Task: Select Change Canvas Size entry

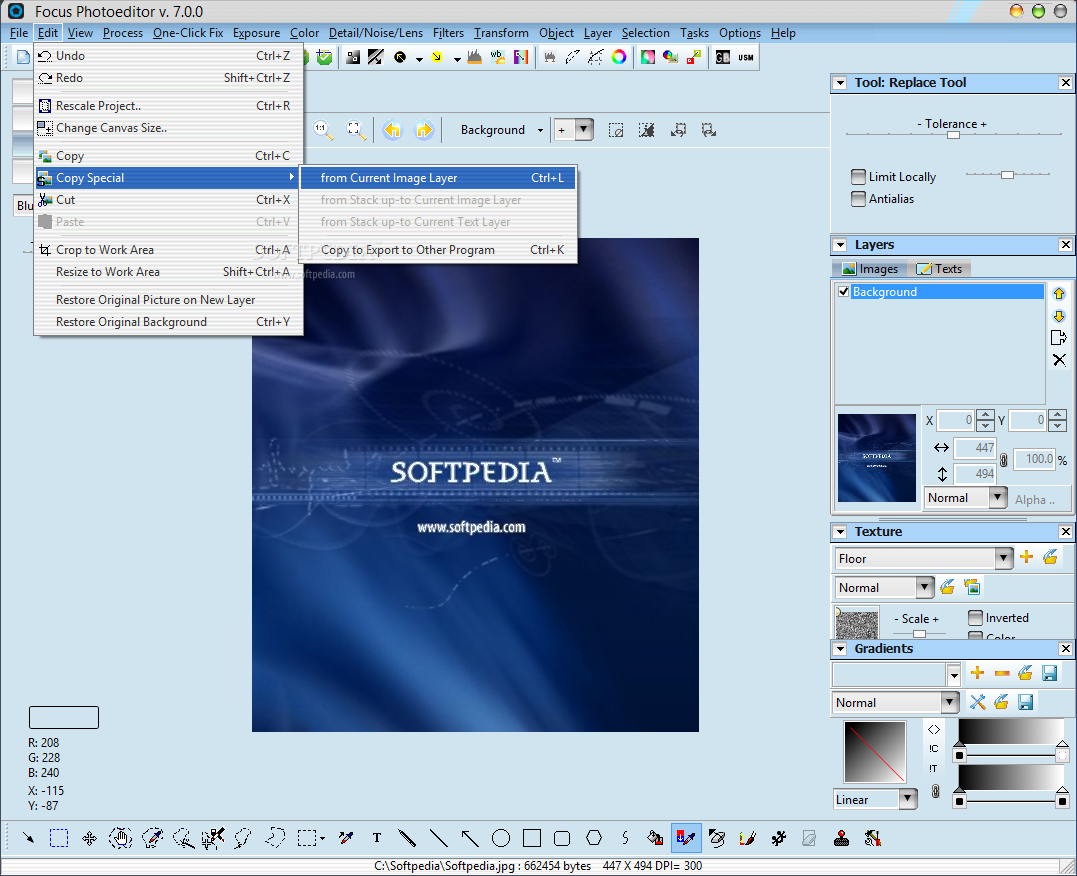Action: (168, 128)
